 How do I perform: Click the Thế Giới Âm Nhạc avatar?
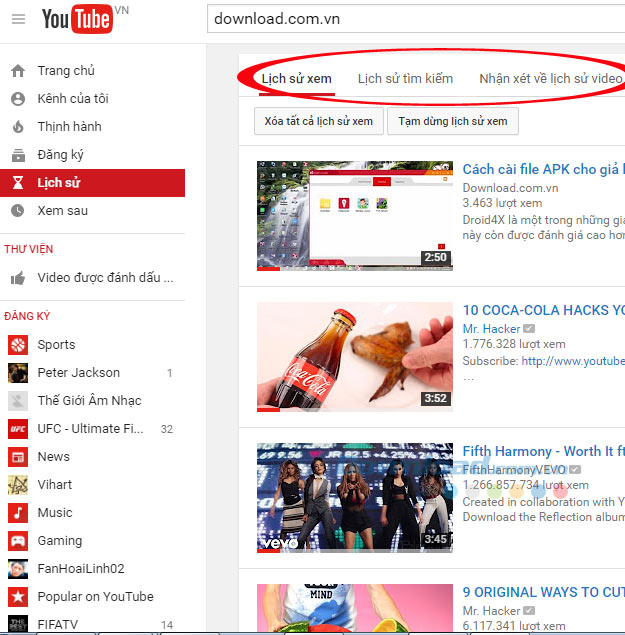pos(18,401)
